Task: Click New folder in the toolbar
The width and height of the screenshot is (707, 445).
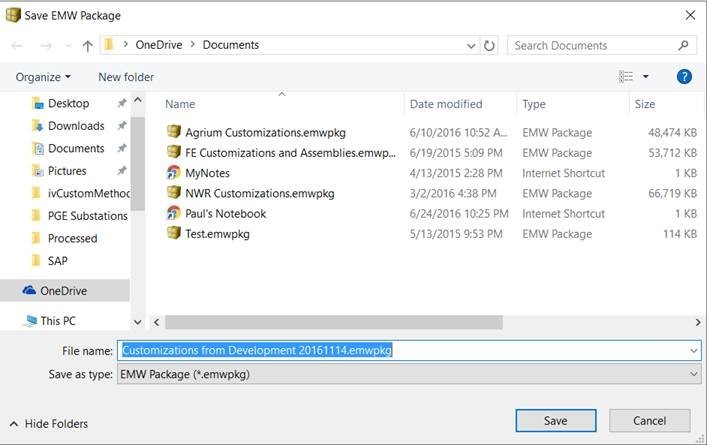Action: coord(126,77)
